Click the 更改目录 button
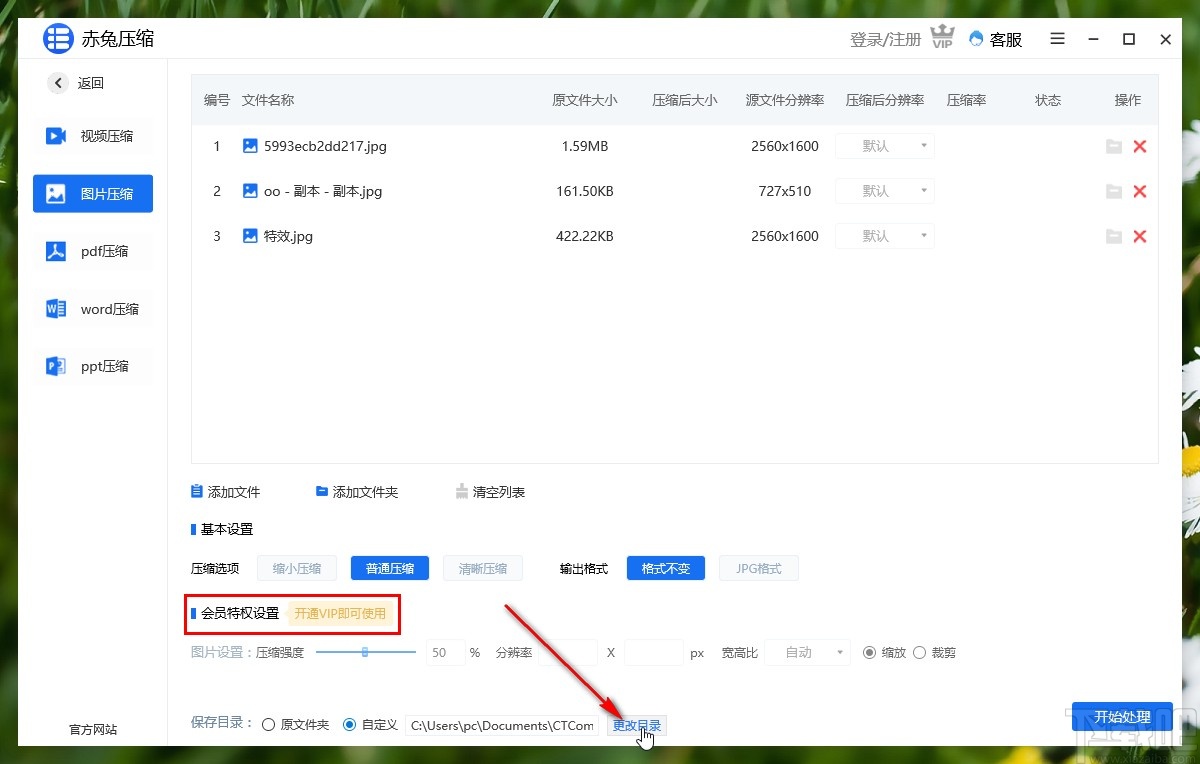Viewport: 1200px width, 764px height. 636,726
